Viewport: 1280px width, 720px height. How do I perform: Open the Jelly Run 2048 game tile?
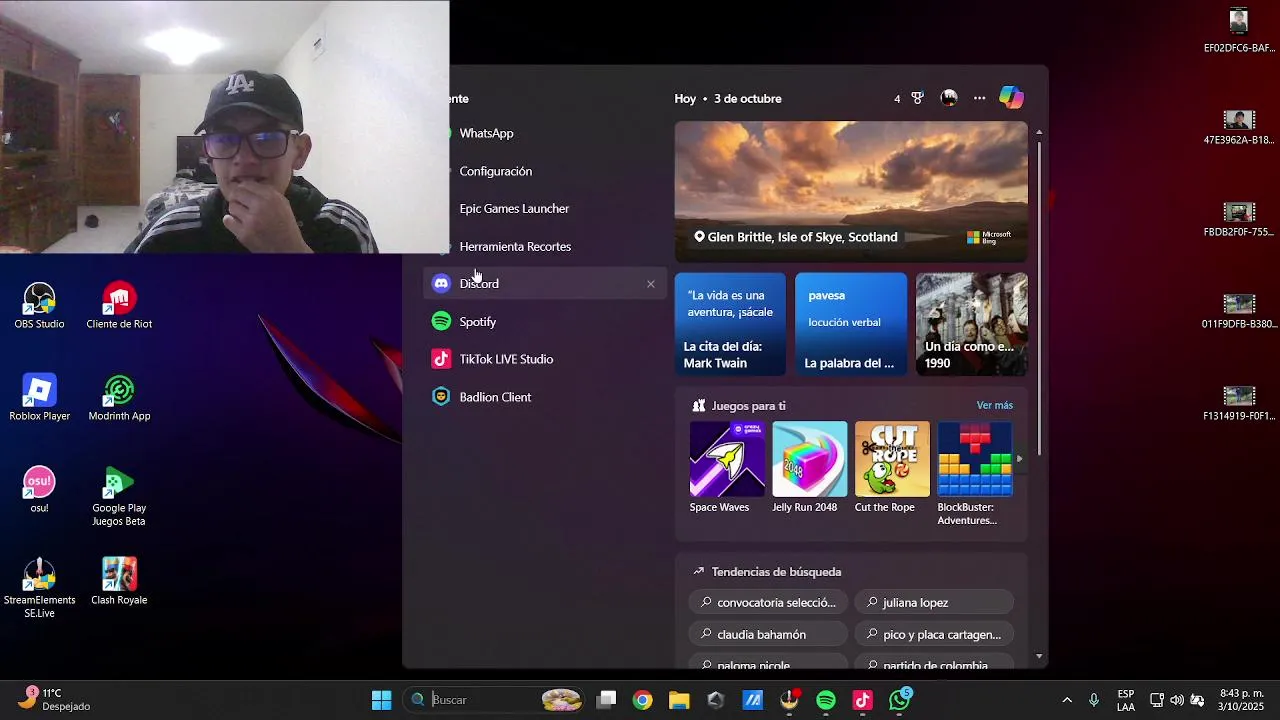coord(809,468)
